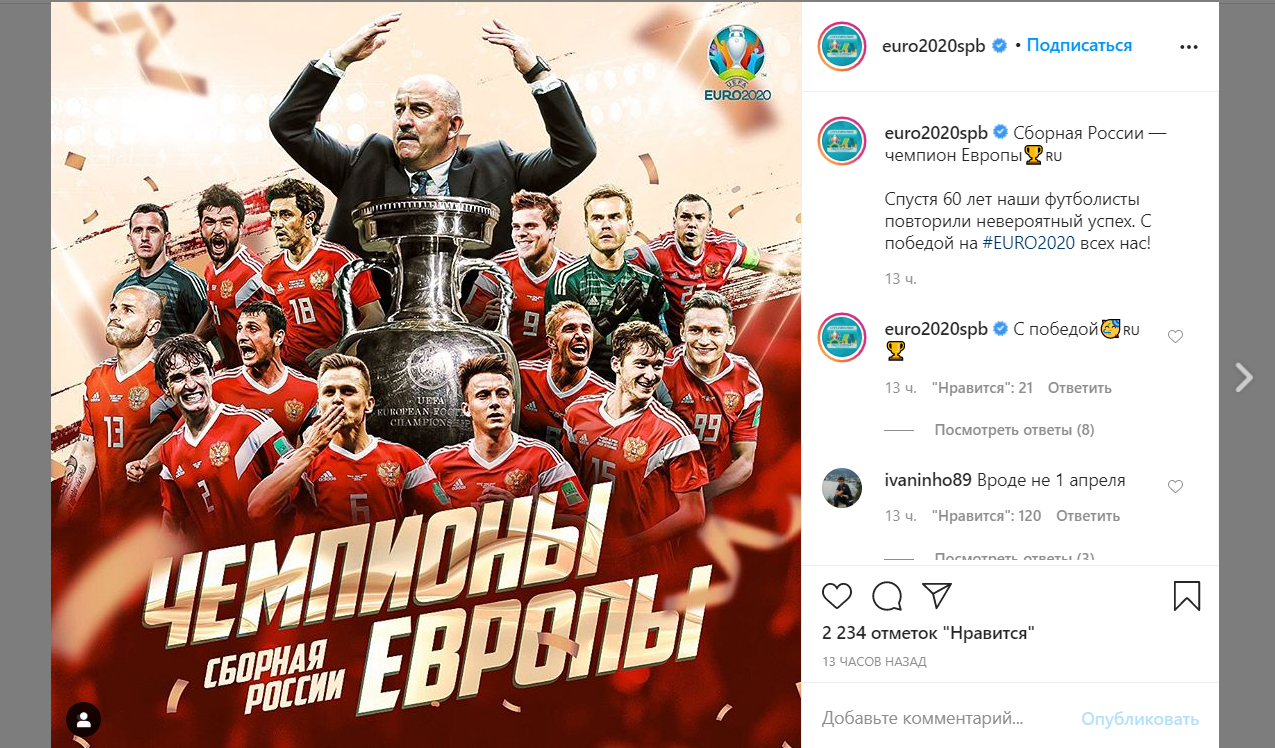Show tagged people icon on the photo
The width and height of the screenshot is (1275, 748).
(84, 718)
